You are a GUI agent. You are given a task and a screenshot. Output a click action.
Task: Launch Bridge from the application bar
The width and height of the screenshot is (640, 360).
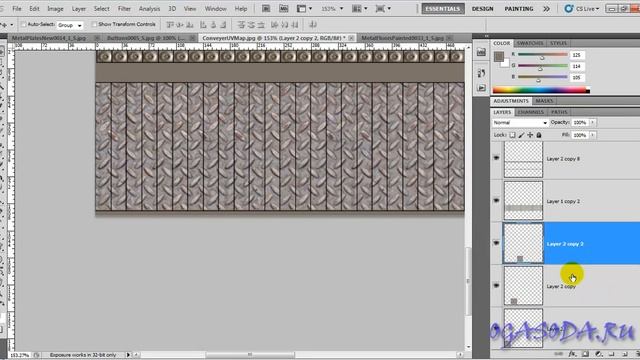pos(266,9)
